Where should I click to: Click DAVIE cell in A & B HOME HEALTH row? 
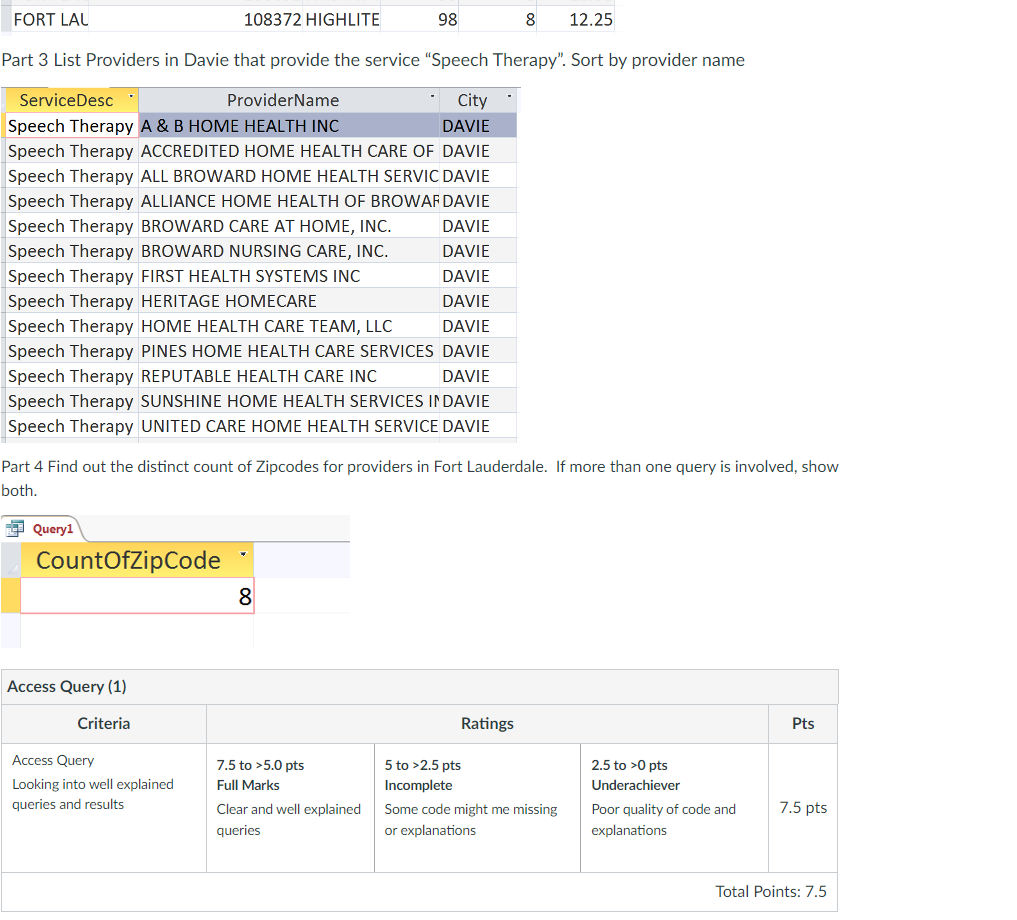[x=478, y=126]
